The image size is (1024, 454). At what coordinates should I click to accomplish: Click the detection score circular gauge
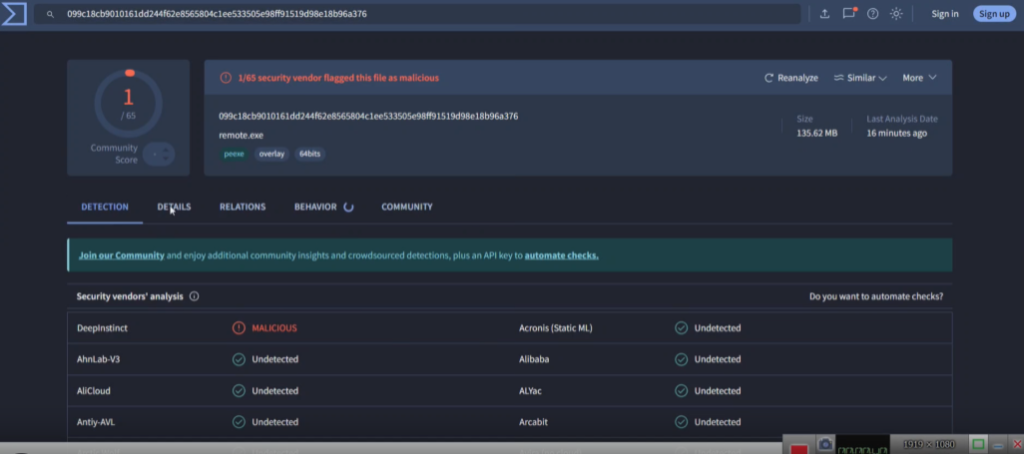click(x=128, y=102)
